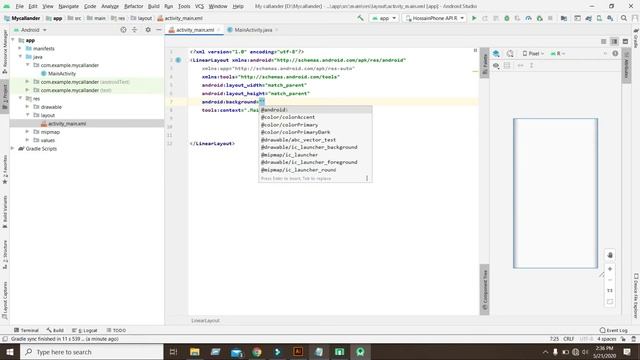
Task: Expand the manifests folder
Action: [20, 48]
